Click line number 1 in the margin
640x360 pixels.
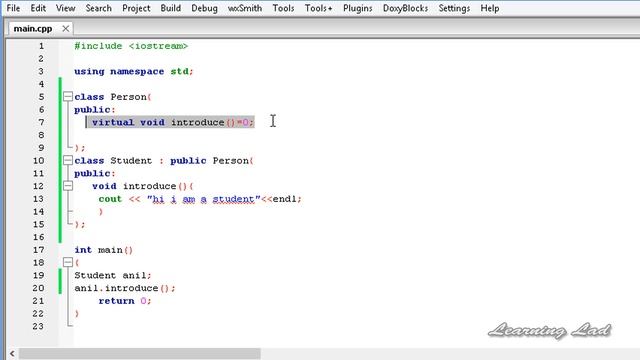pyautogui.click(x=41, y=46)
